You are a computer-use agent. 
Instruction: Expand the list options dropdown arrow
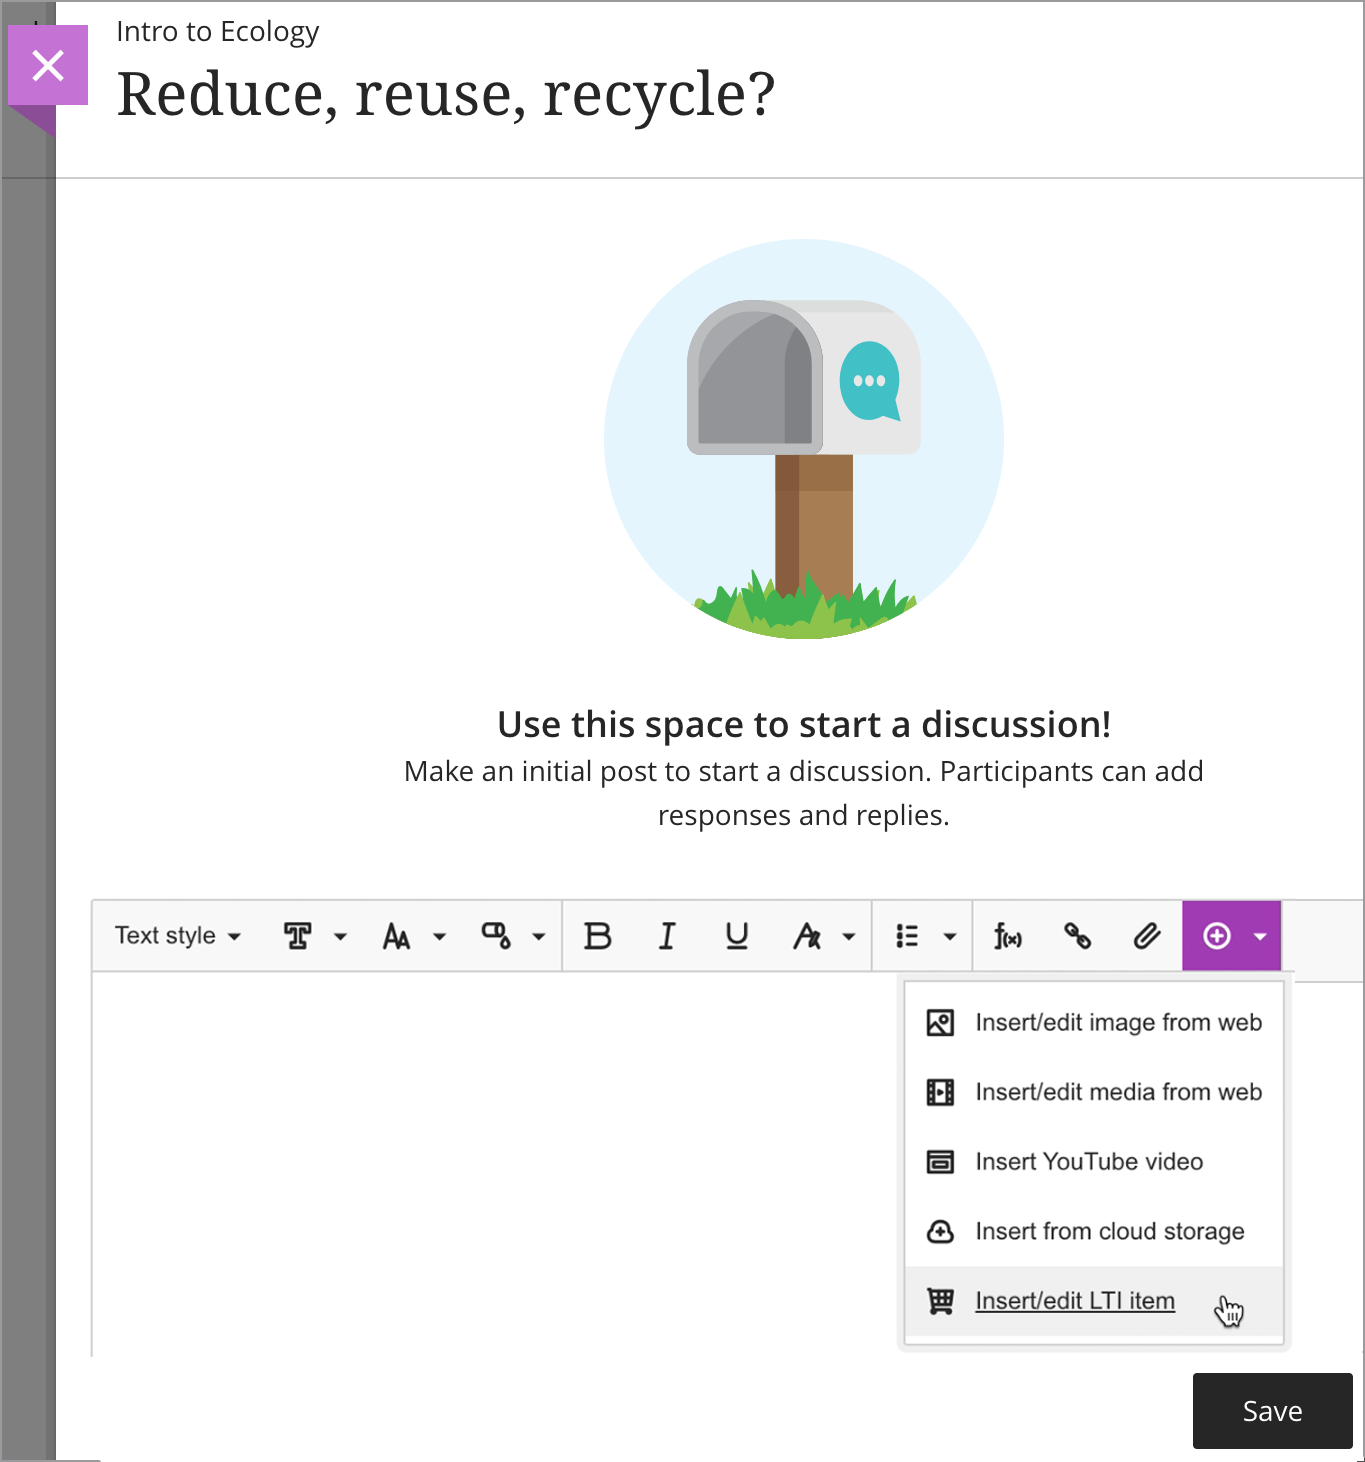point(950,937)
